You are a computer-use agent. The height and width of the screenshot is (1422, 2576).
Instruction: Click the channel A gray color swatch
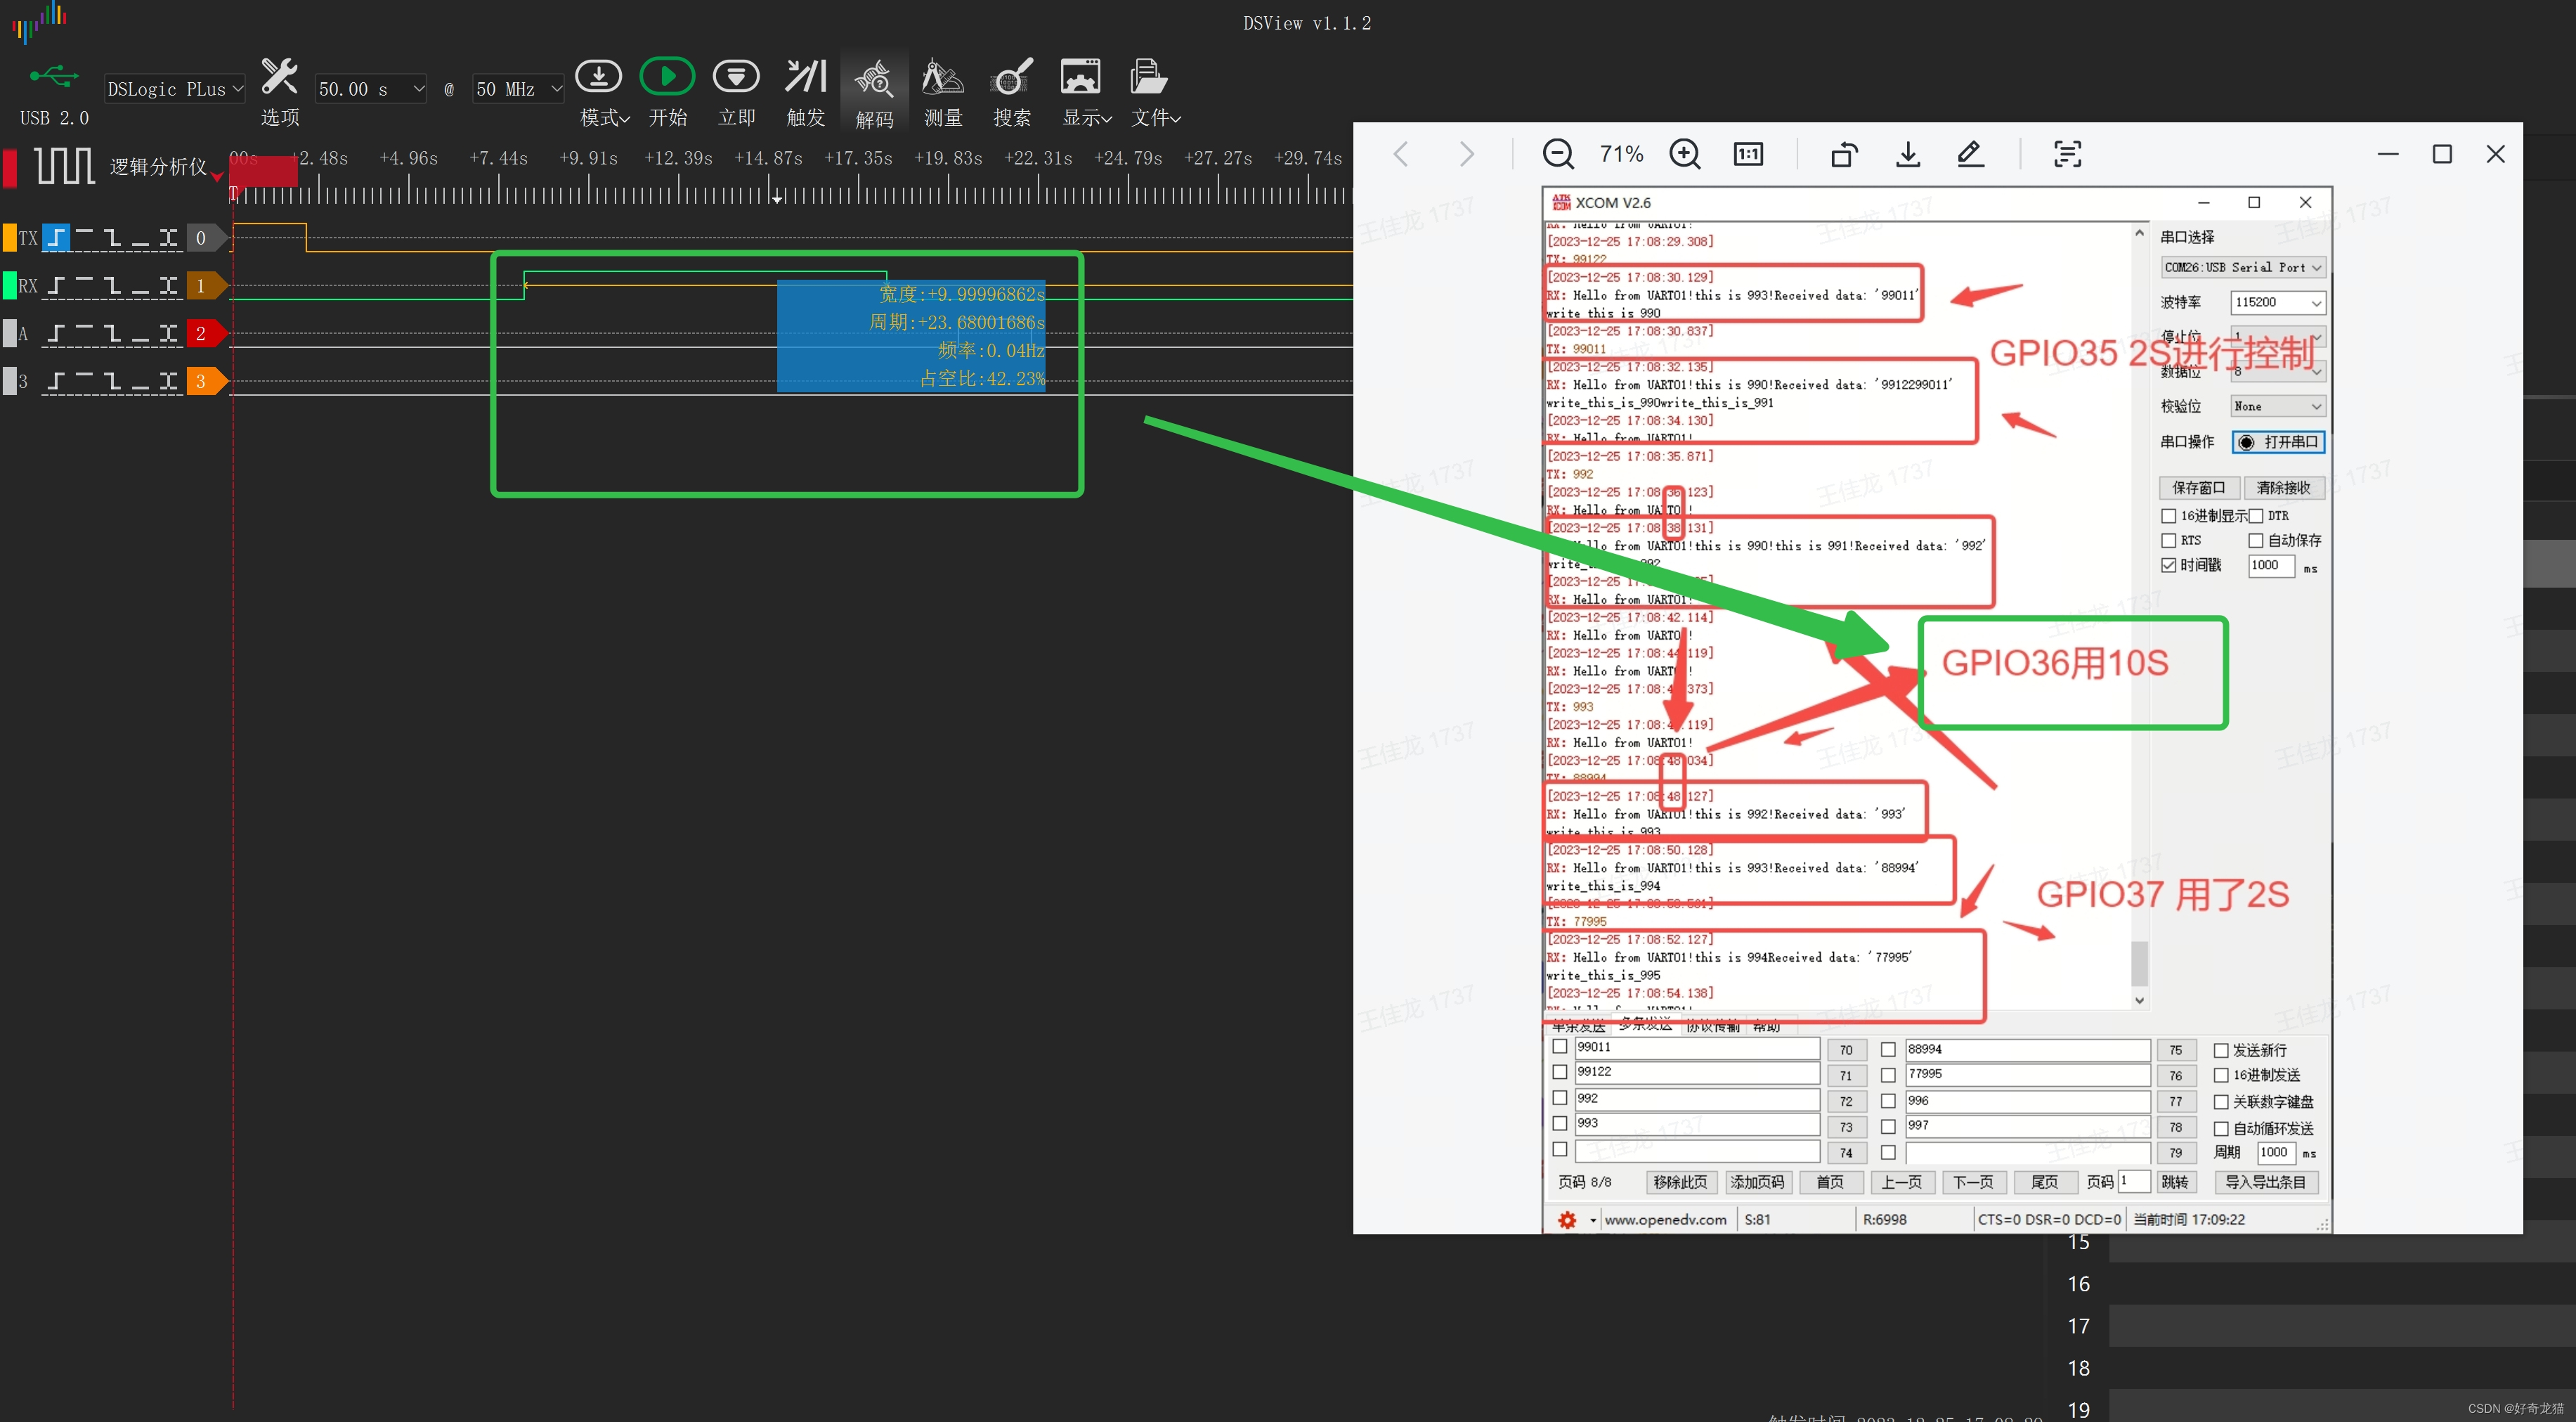[x=9, y=334]
